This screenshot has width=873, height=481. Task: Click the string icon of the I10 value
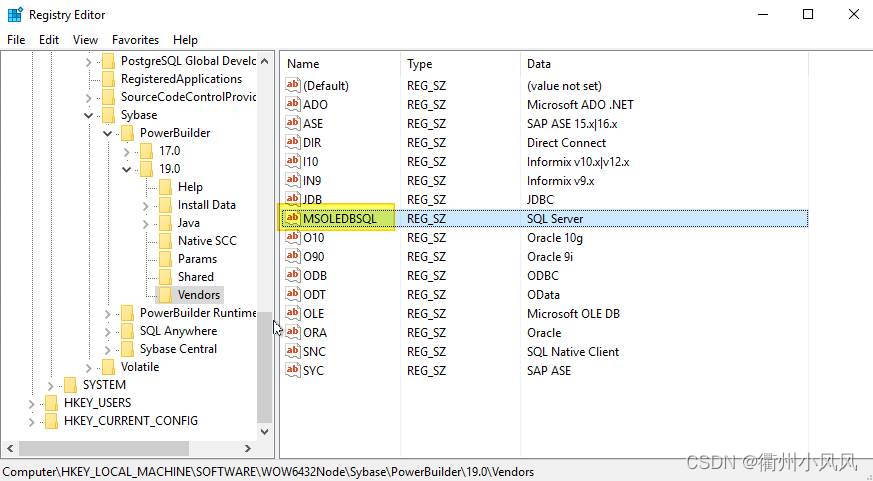tap(292, 161)
